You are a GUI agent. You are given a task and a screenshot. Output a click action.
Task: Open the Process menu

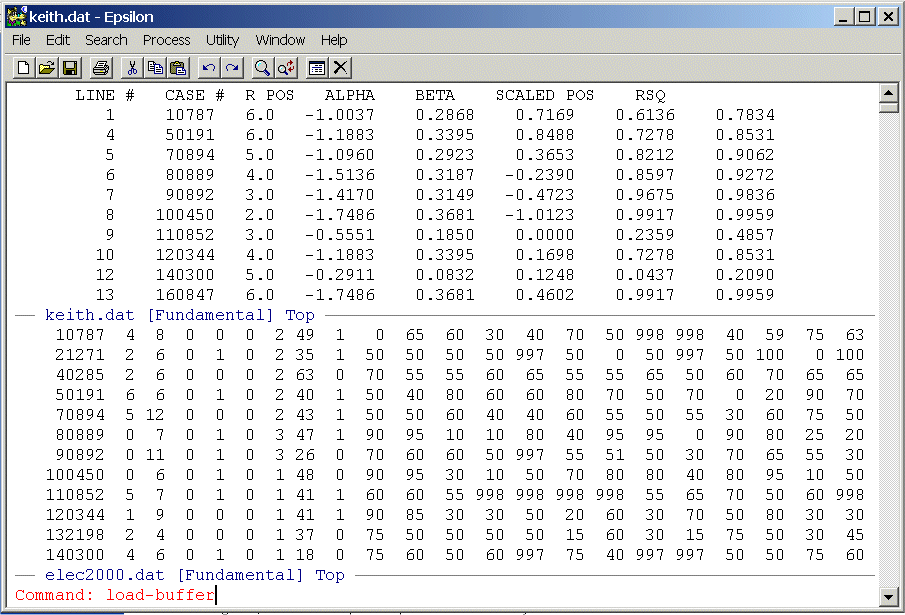[166, 40]
